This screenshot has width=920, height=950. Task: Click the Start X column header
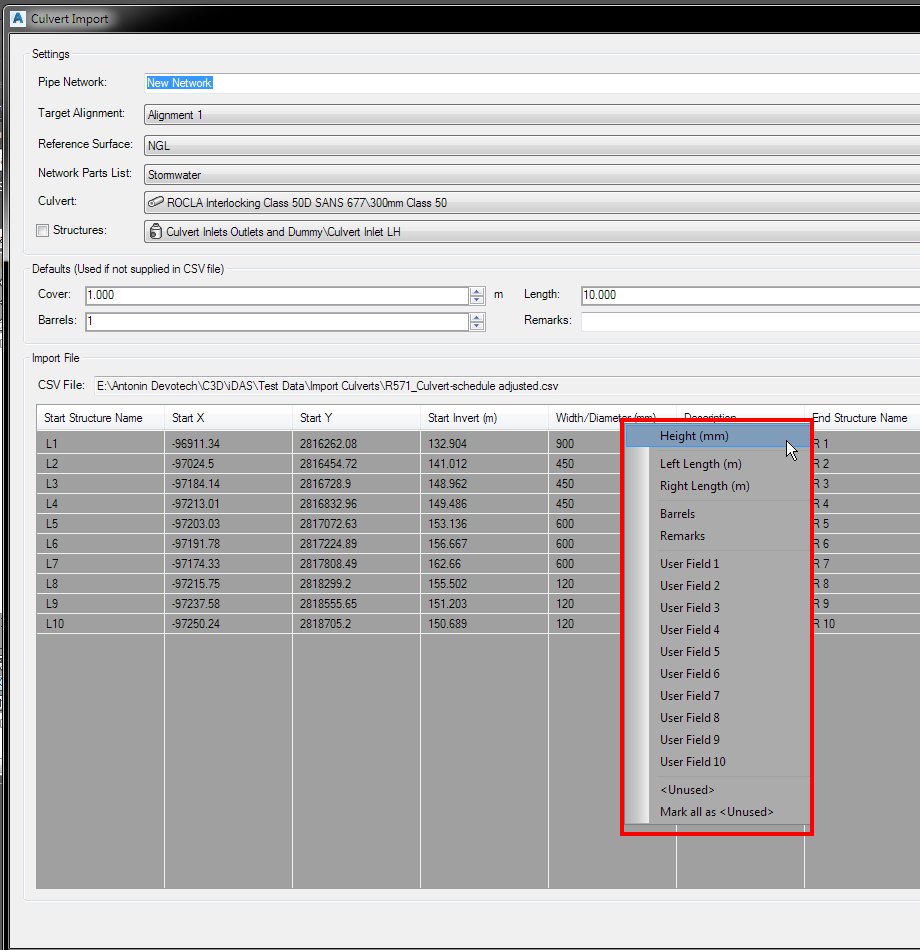click(228, 418)
